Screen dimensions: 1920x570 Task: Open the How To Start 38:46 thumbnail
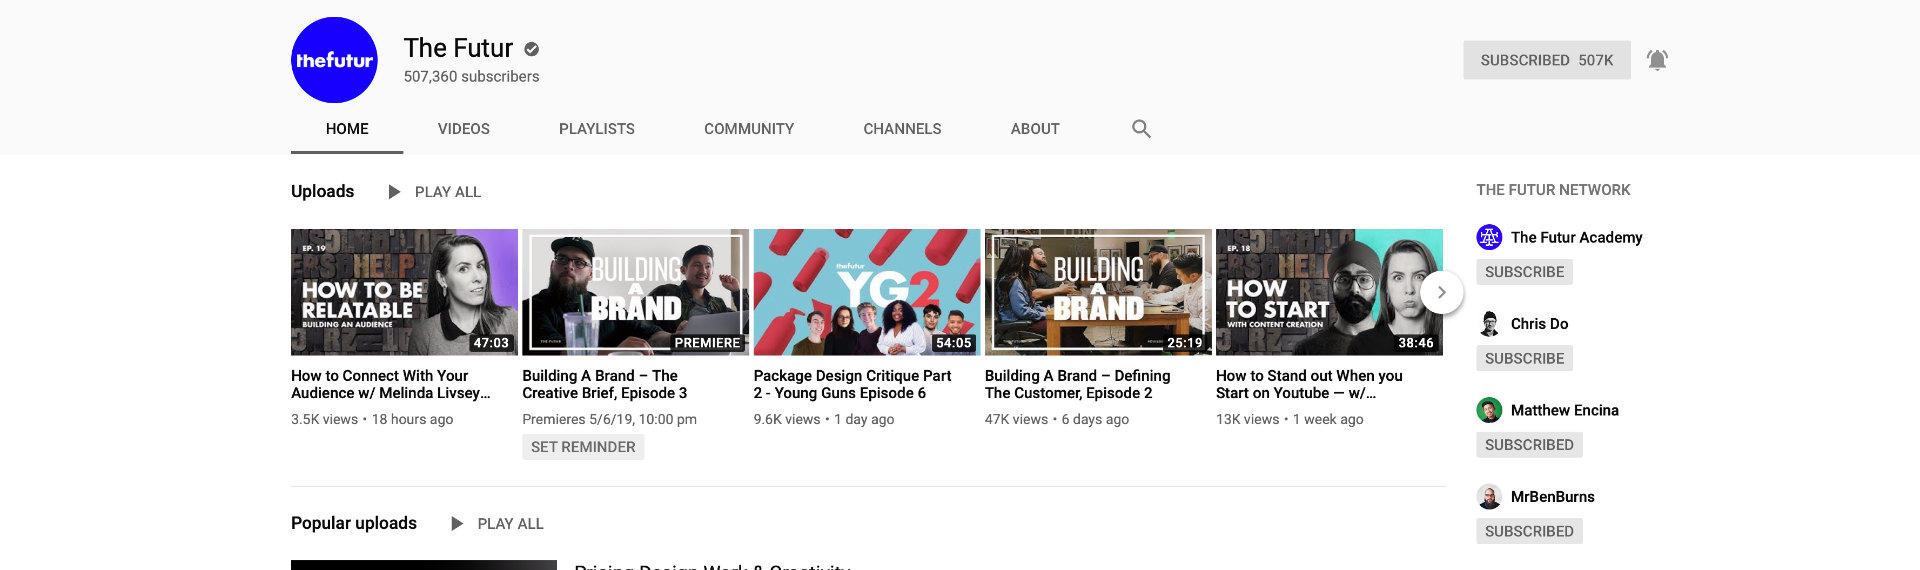pyautogui.click(x=1329, y=292)
